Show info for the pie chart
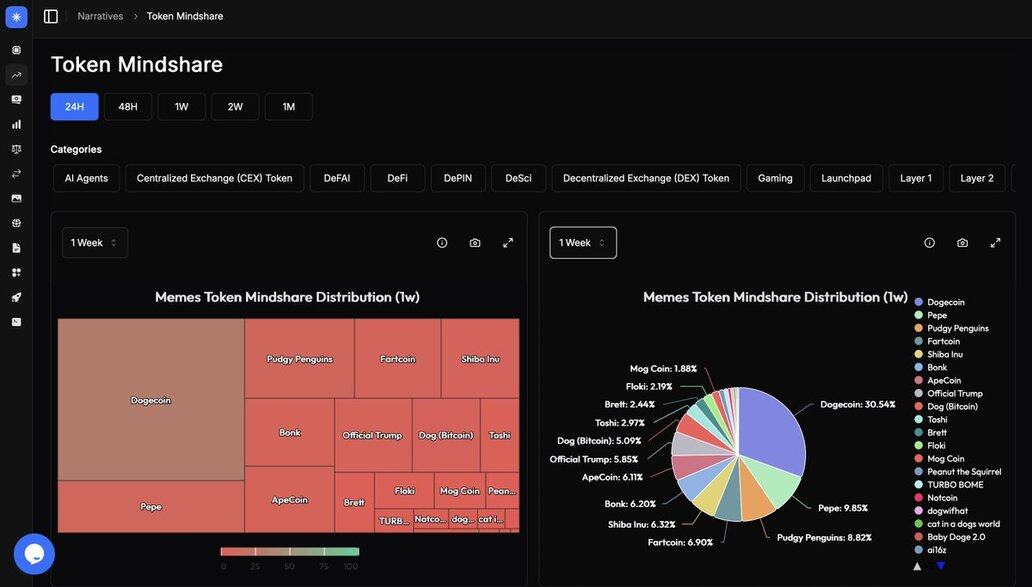1032x587 pixels. click(929, 243)
